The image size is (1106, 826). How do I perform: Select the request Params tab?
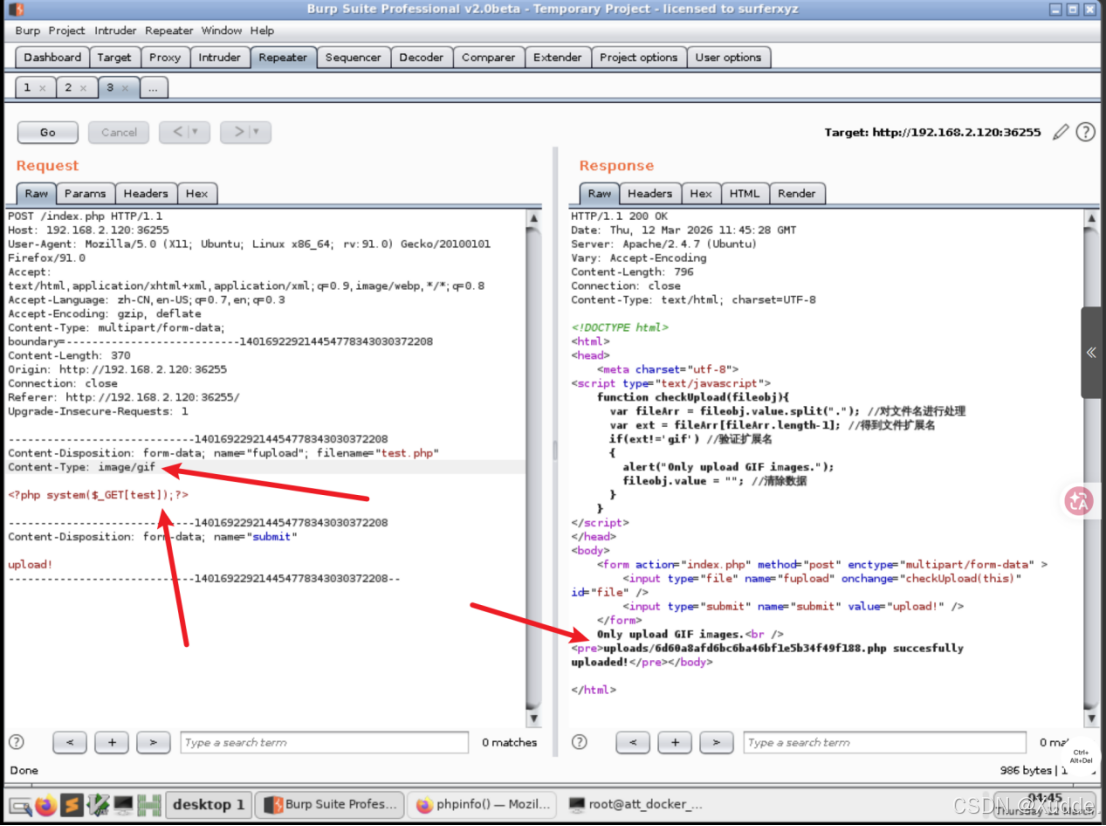[85, 193]
